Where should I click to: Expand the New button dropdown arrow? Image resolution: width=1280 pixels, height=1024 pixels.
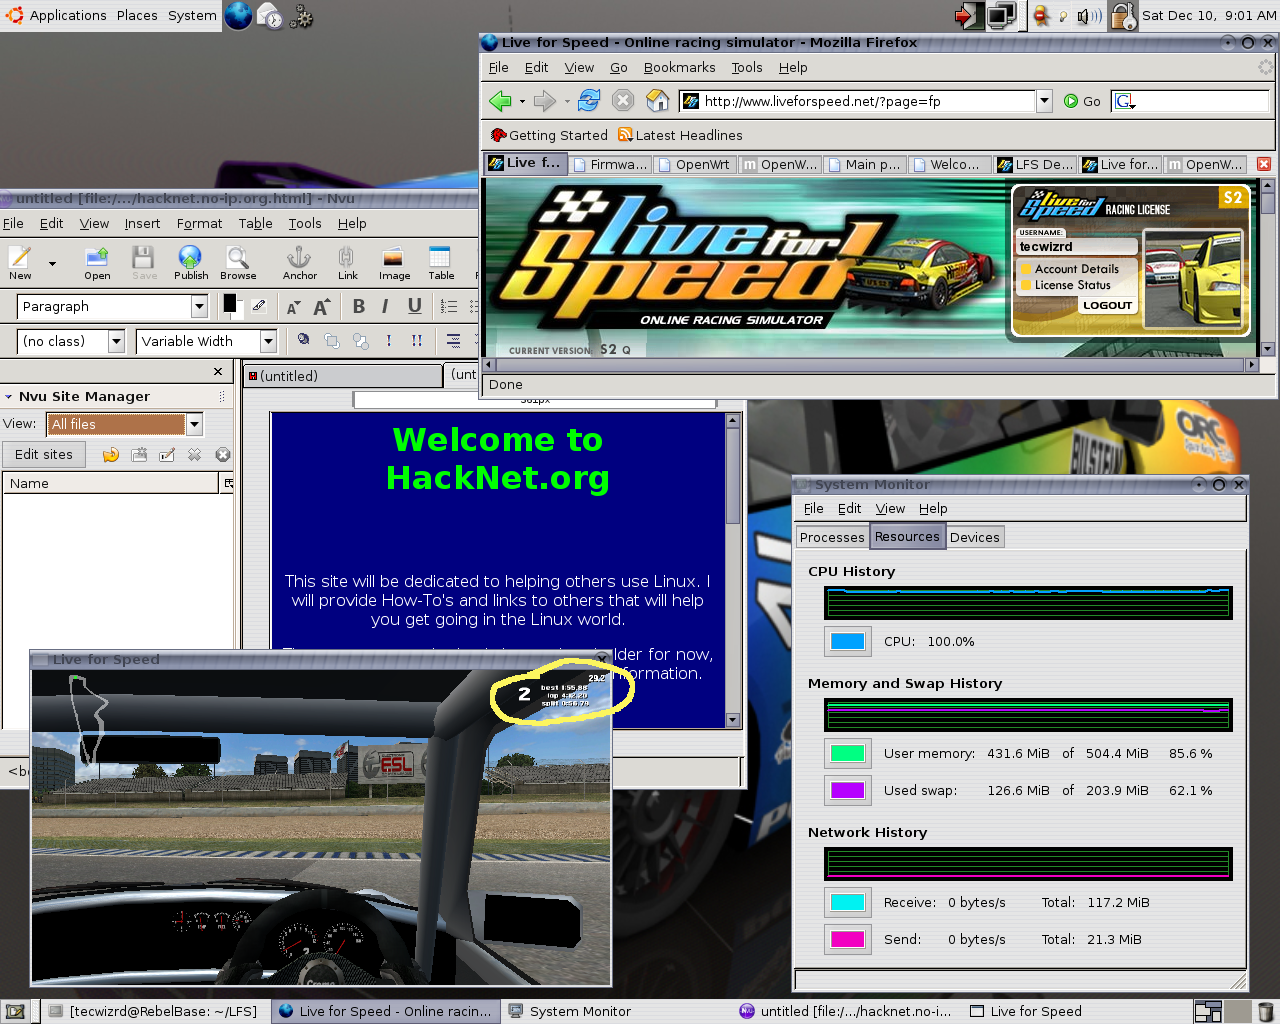52,264
